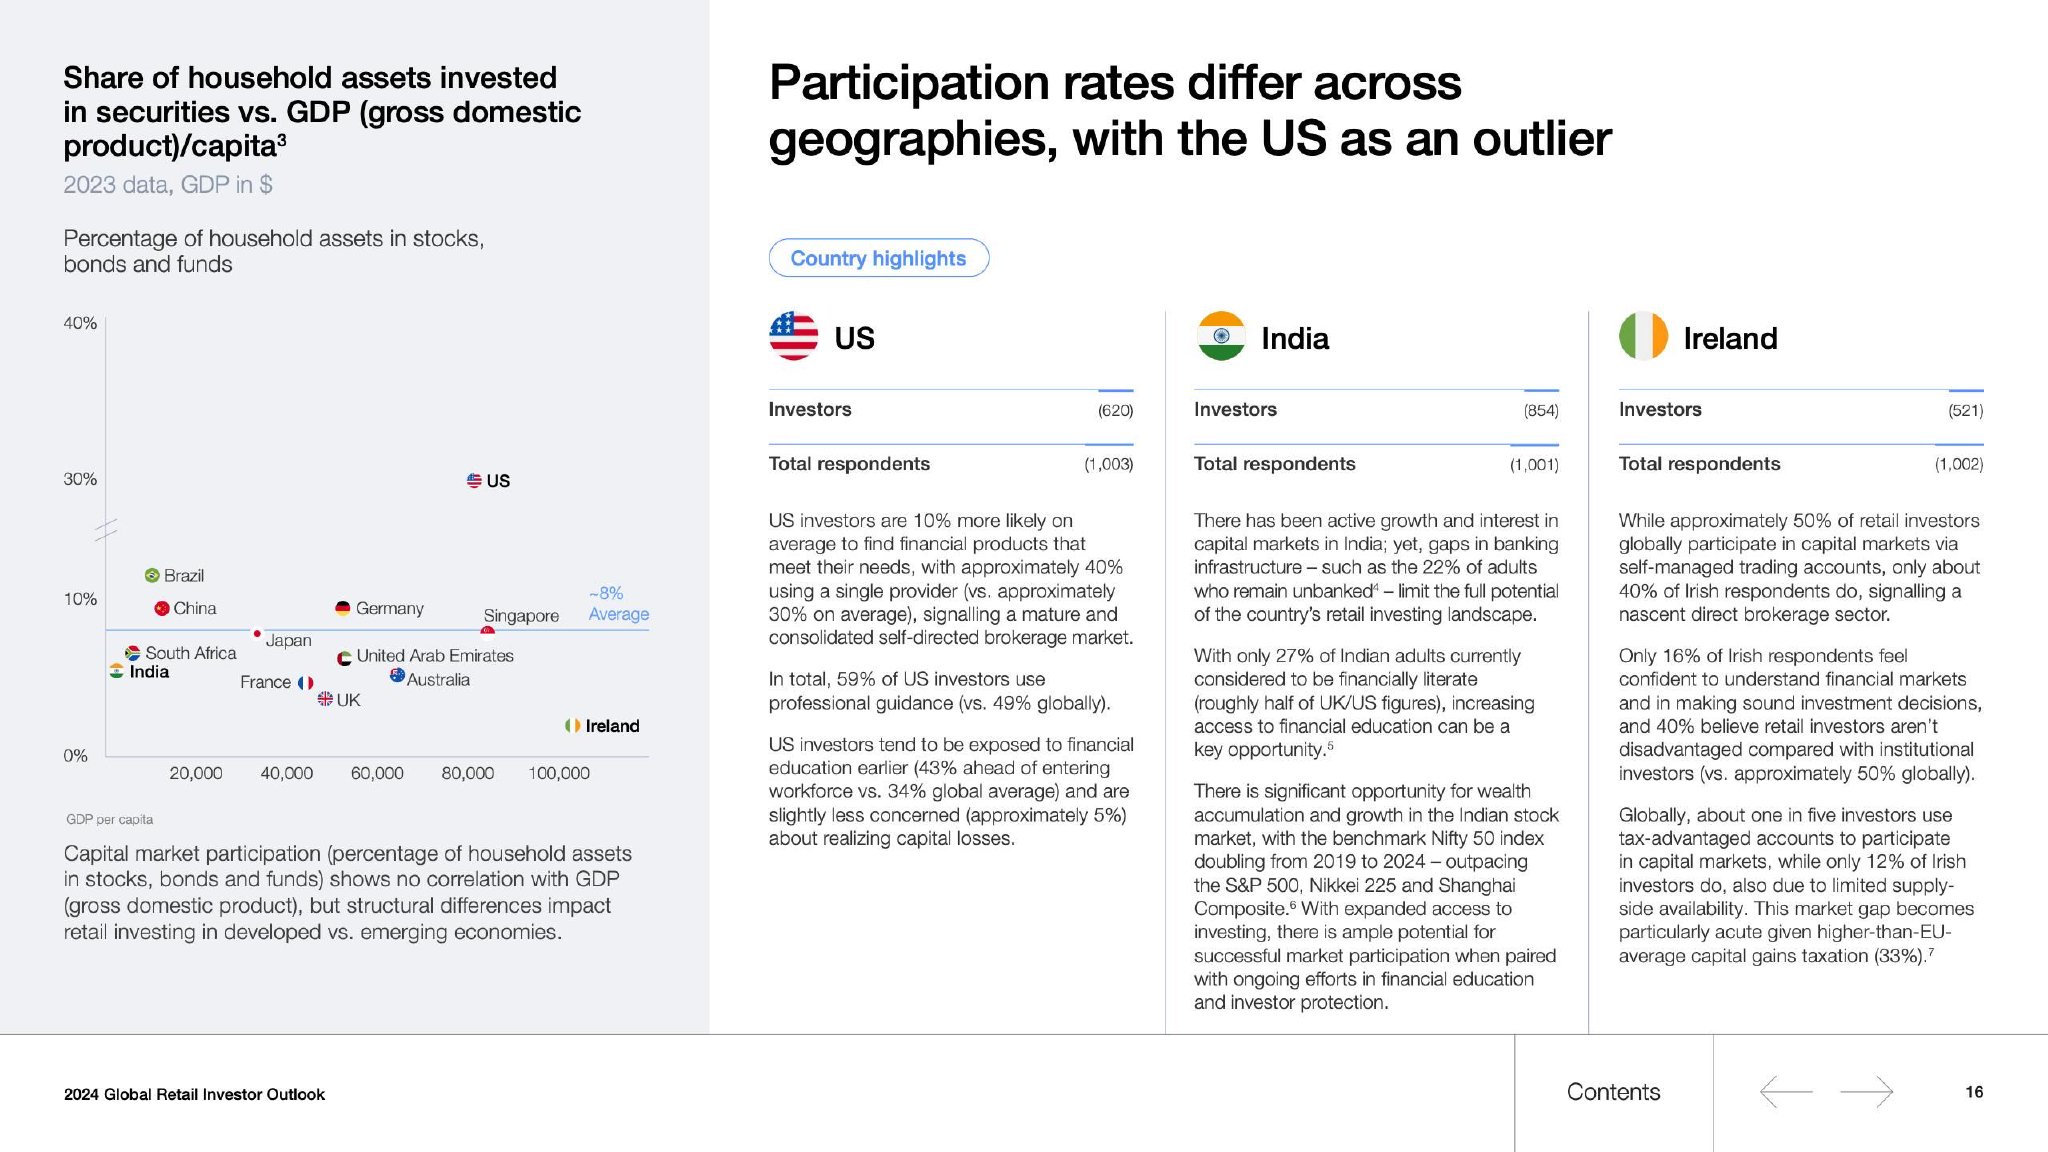Click the Japan red dot marker
Image resolution: width=2048 pixels, height=1152 pixels.
click(257, 633)
